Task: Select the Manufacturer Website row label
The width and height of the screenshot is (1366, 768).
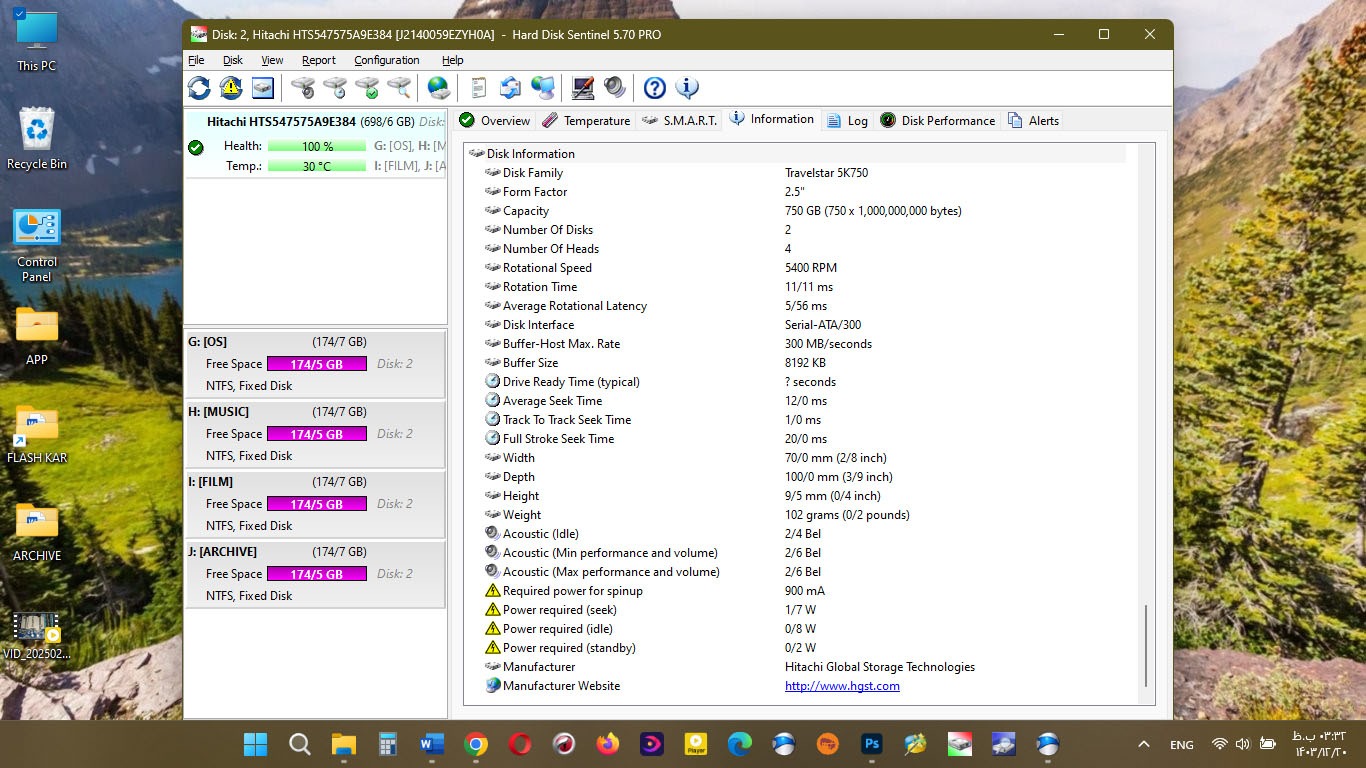Action: pos(561,686)
